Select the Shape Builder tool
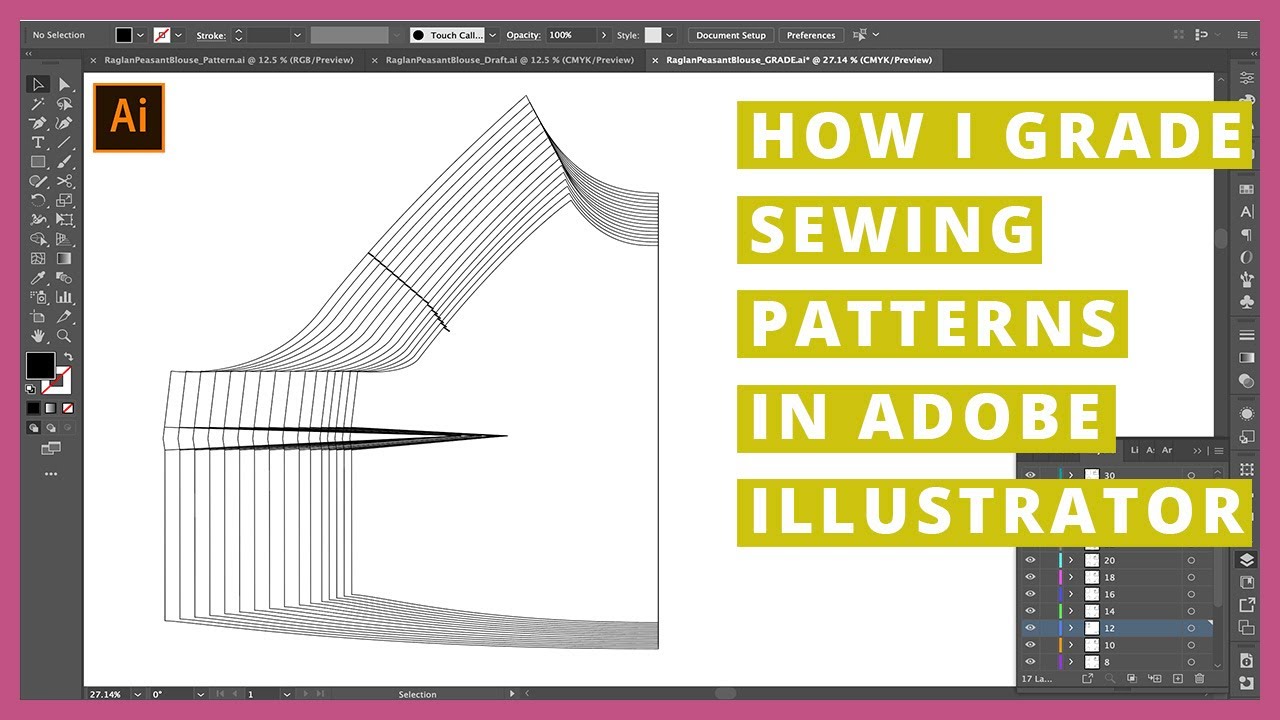The height and width of the screenshot is (720, 1280). pos(38,239)
